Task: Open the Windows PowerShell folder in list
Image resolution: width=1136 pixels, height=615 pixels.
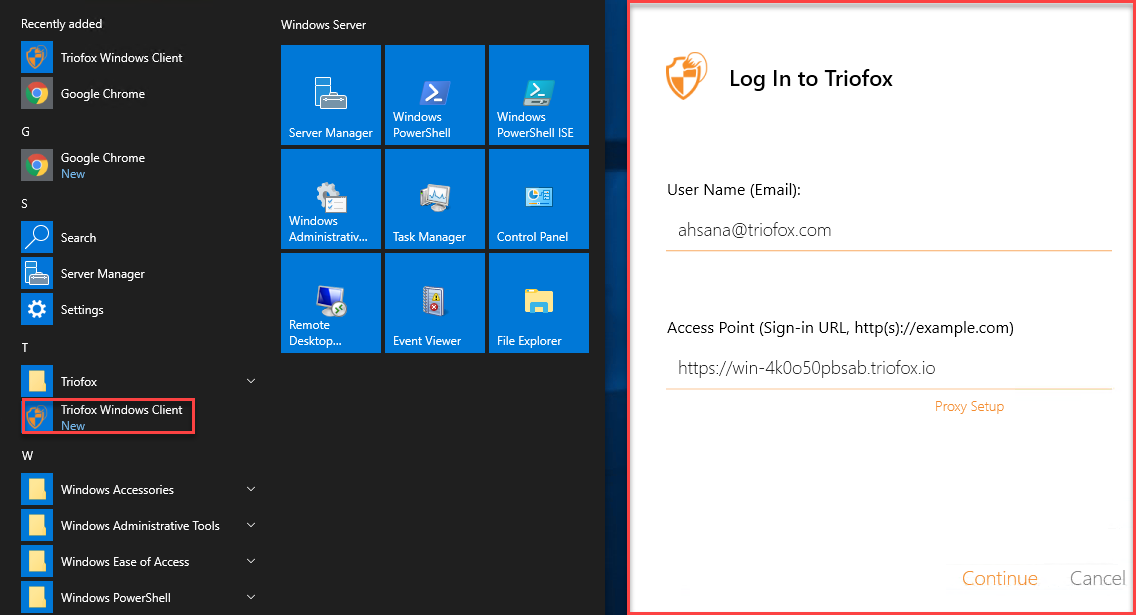Action: click(x=138, y=598)
